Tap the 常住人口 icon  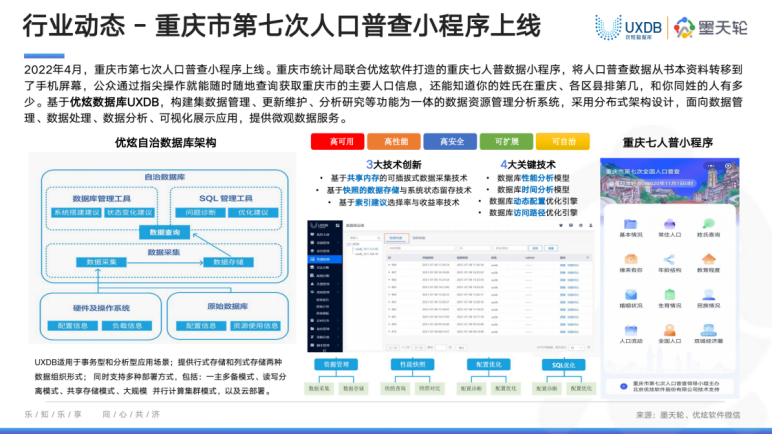(670, 224)
